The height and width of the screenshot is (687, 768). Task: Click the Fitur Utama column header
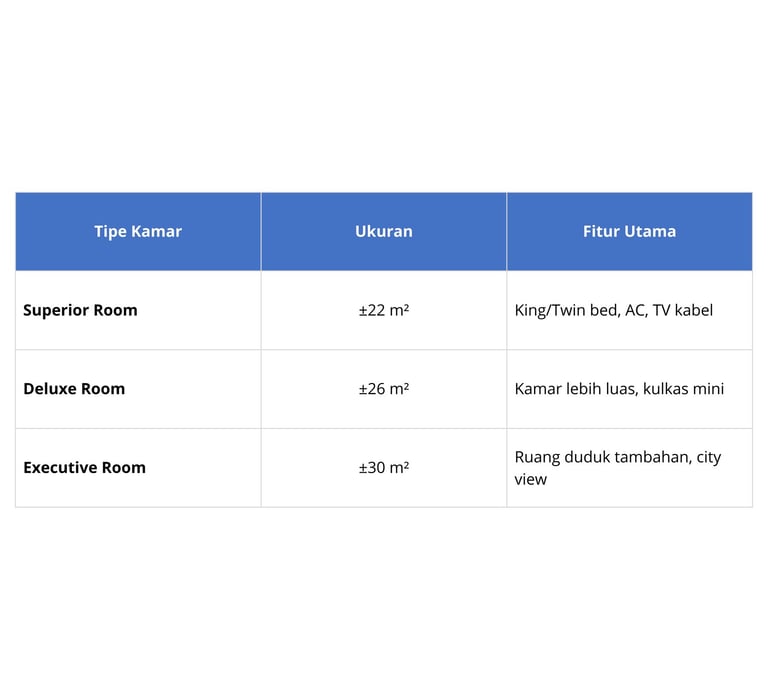[x=629, y=231]
